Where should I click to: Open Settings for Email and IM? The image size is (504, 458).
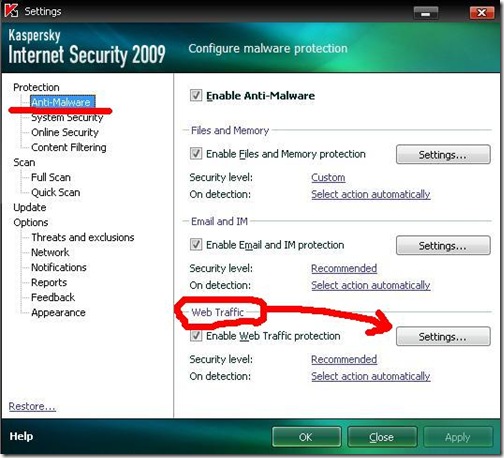pyautogui.click(x=443, y=245)
